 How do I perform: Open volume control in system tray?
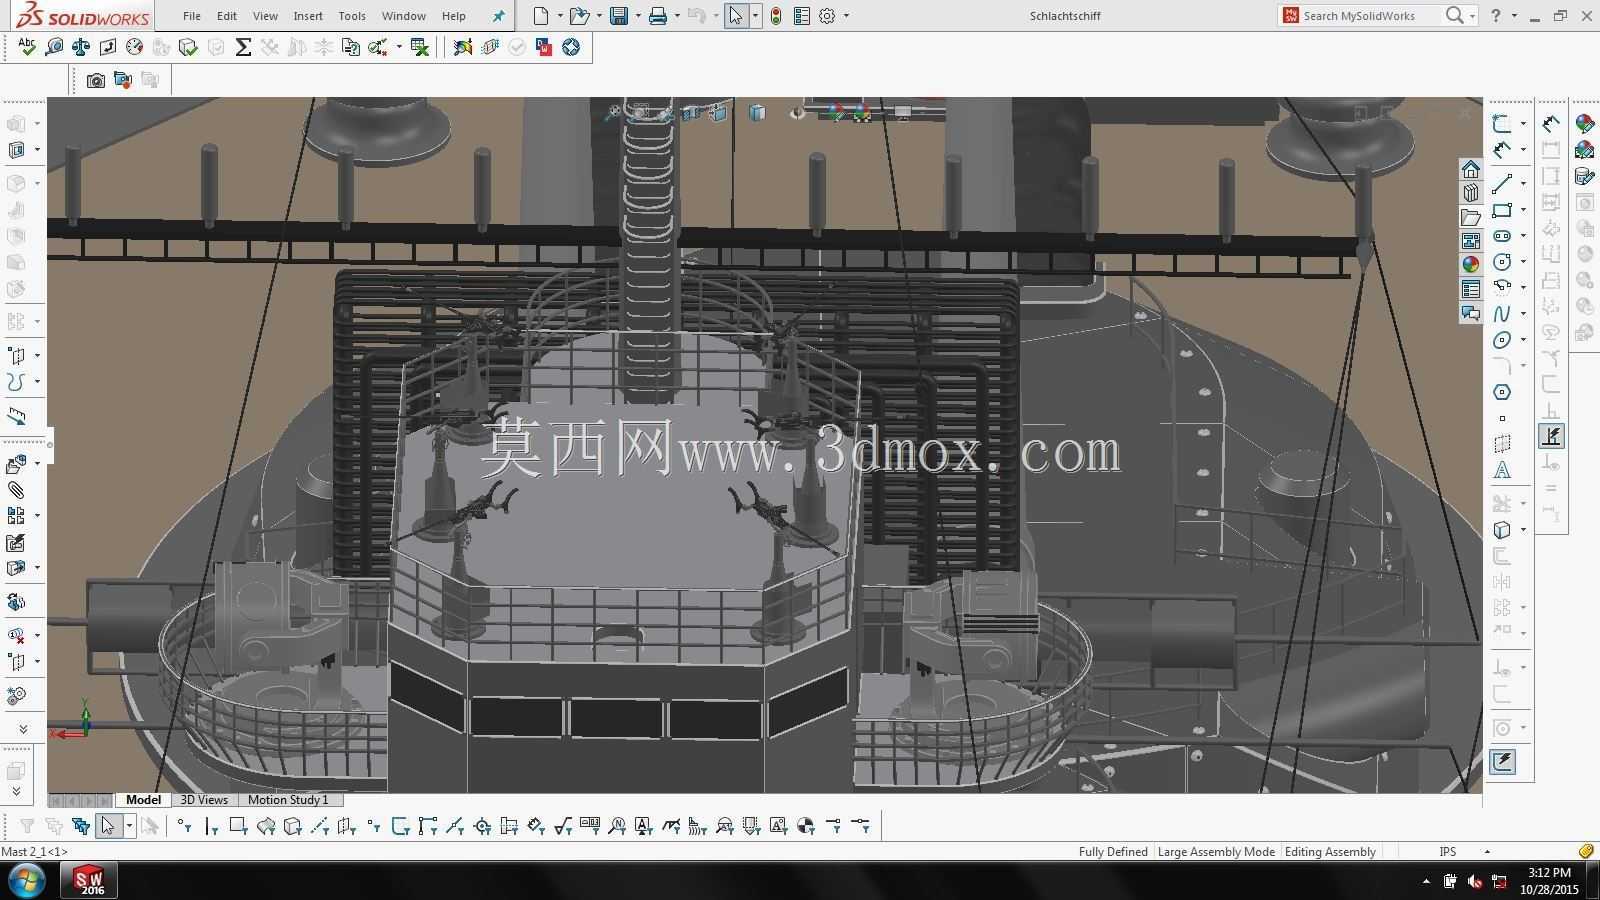tap(1475, 882)
